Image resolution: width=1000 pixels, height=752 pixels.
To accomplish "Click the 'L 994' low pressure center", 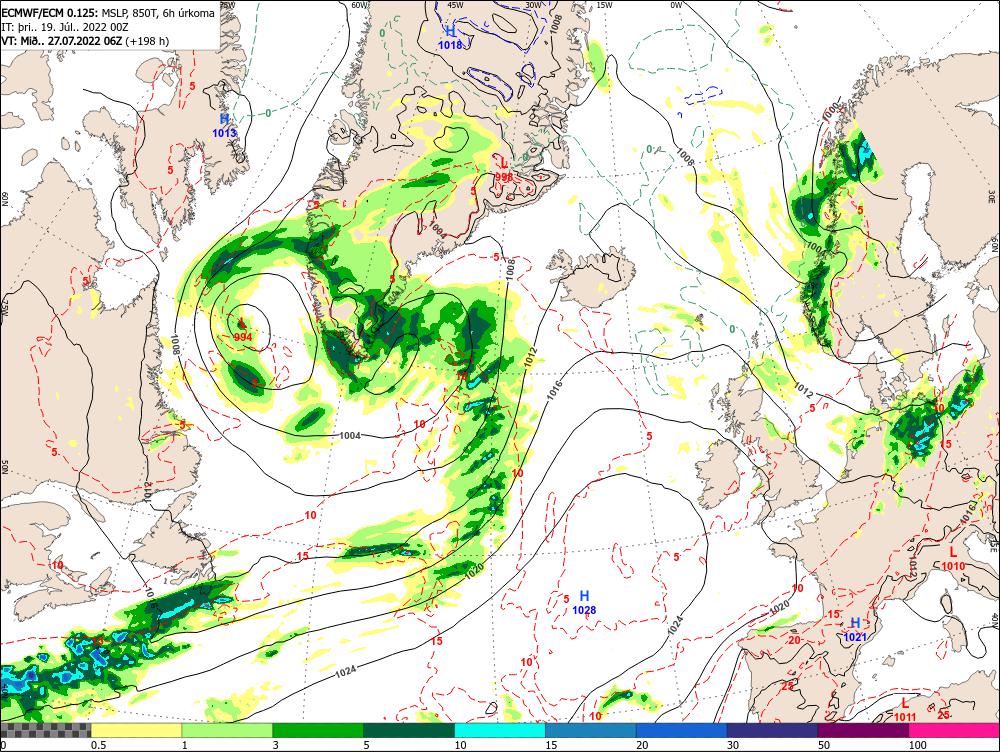I will (243, 330).
